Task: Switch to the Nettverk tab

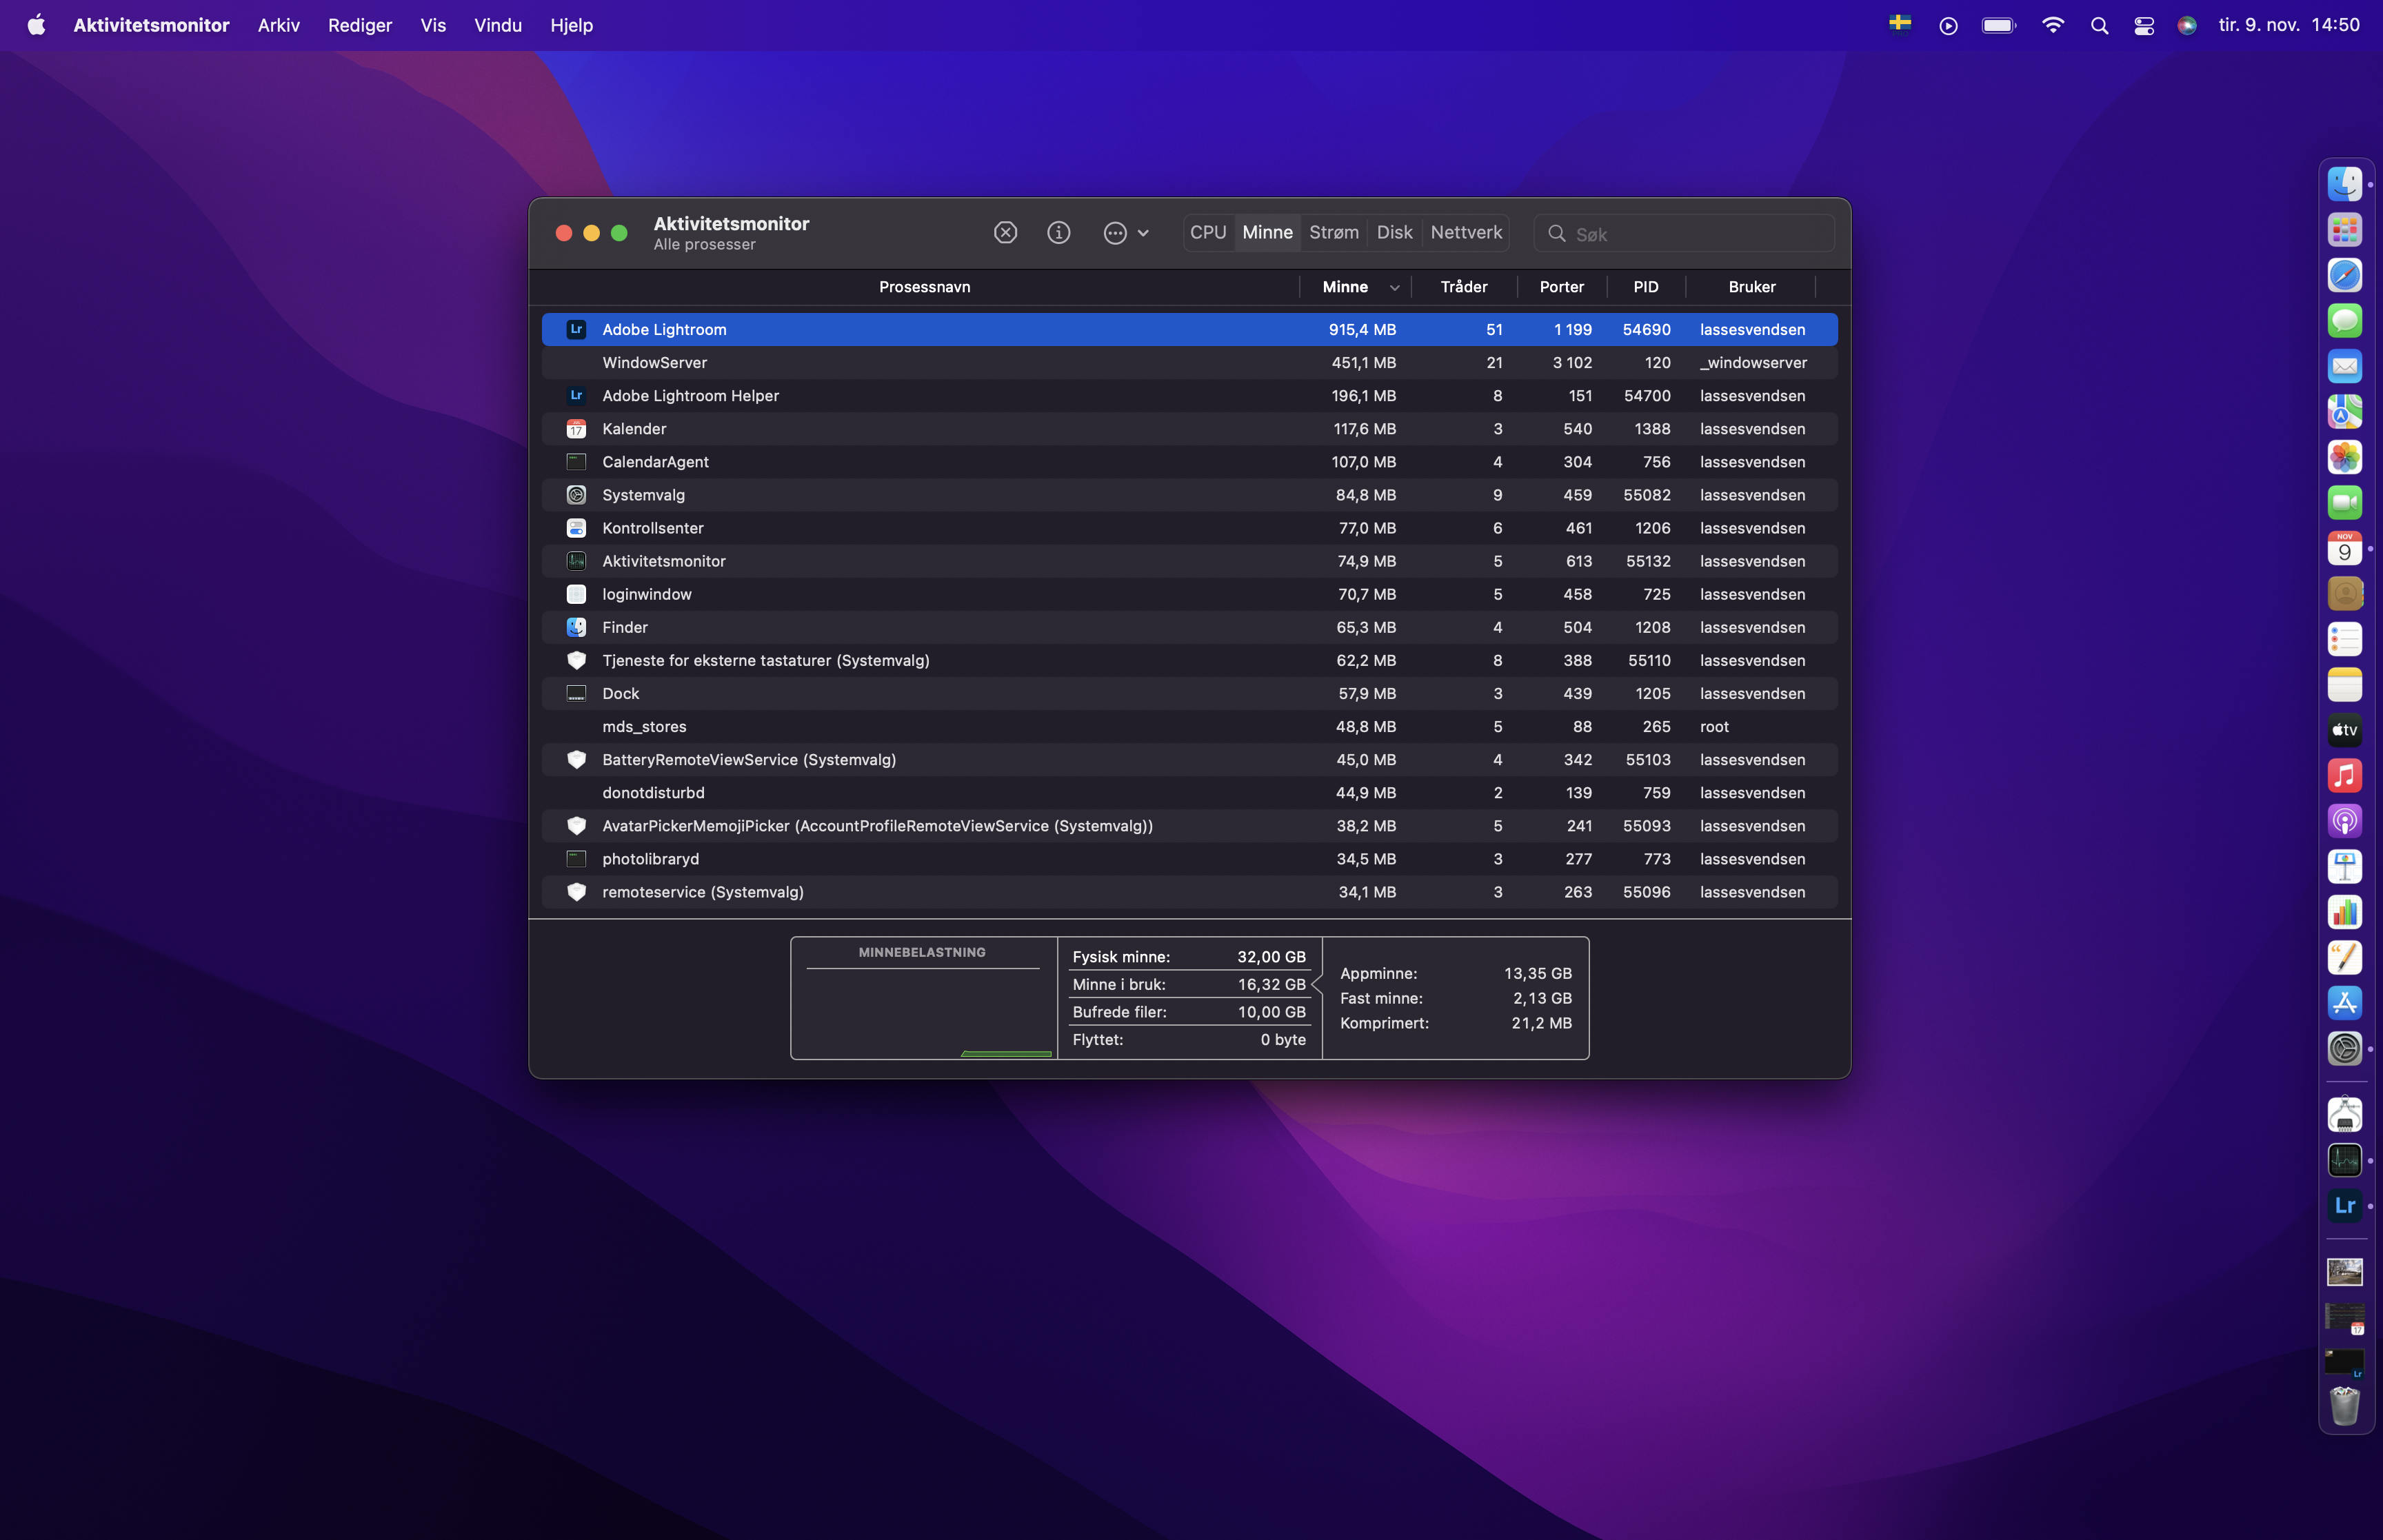Action: point(1466,232)
